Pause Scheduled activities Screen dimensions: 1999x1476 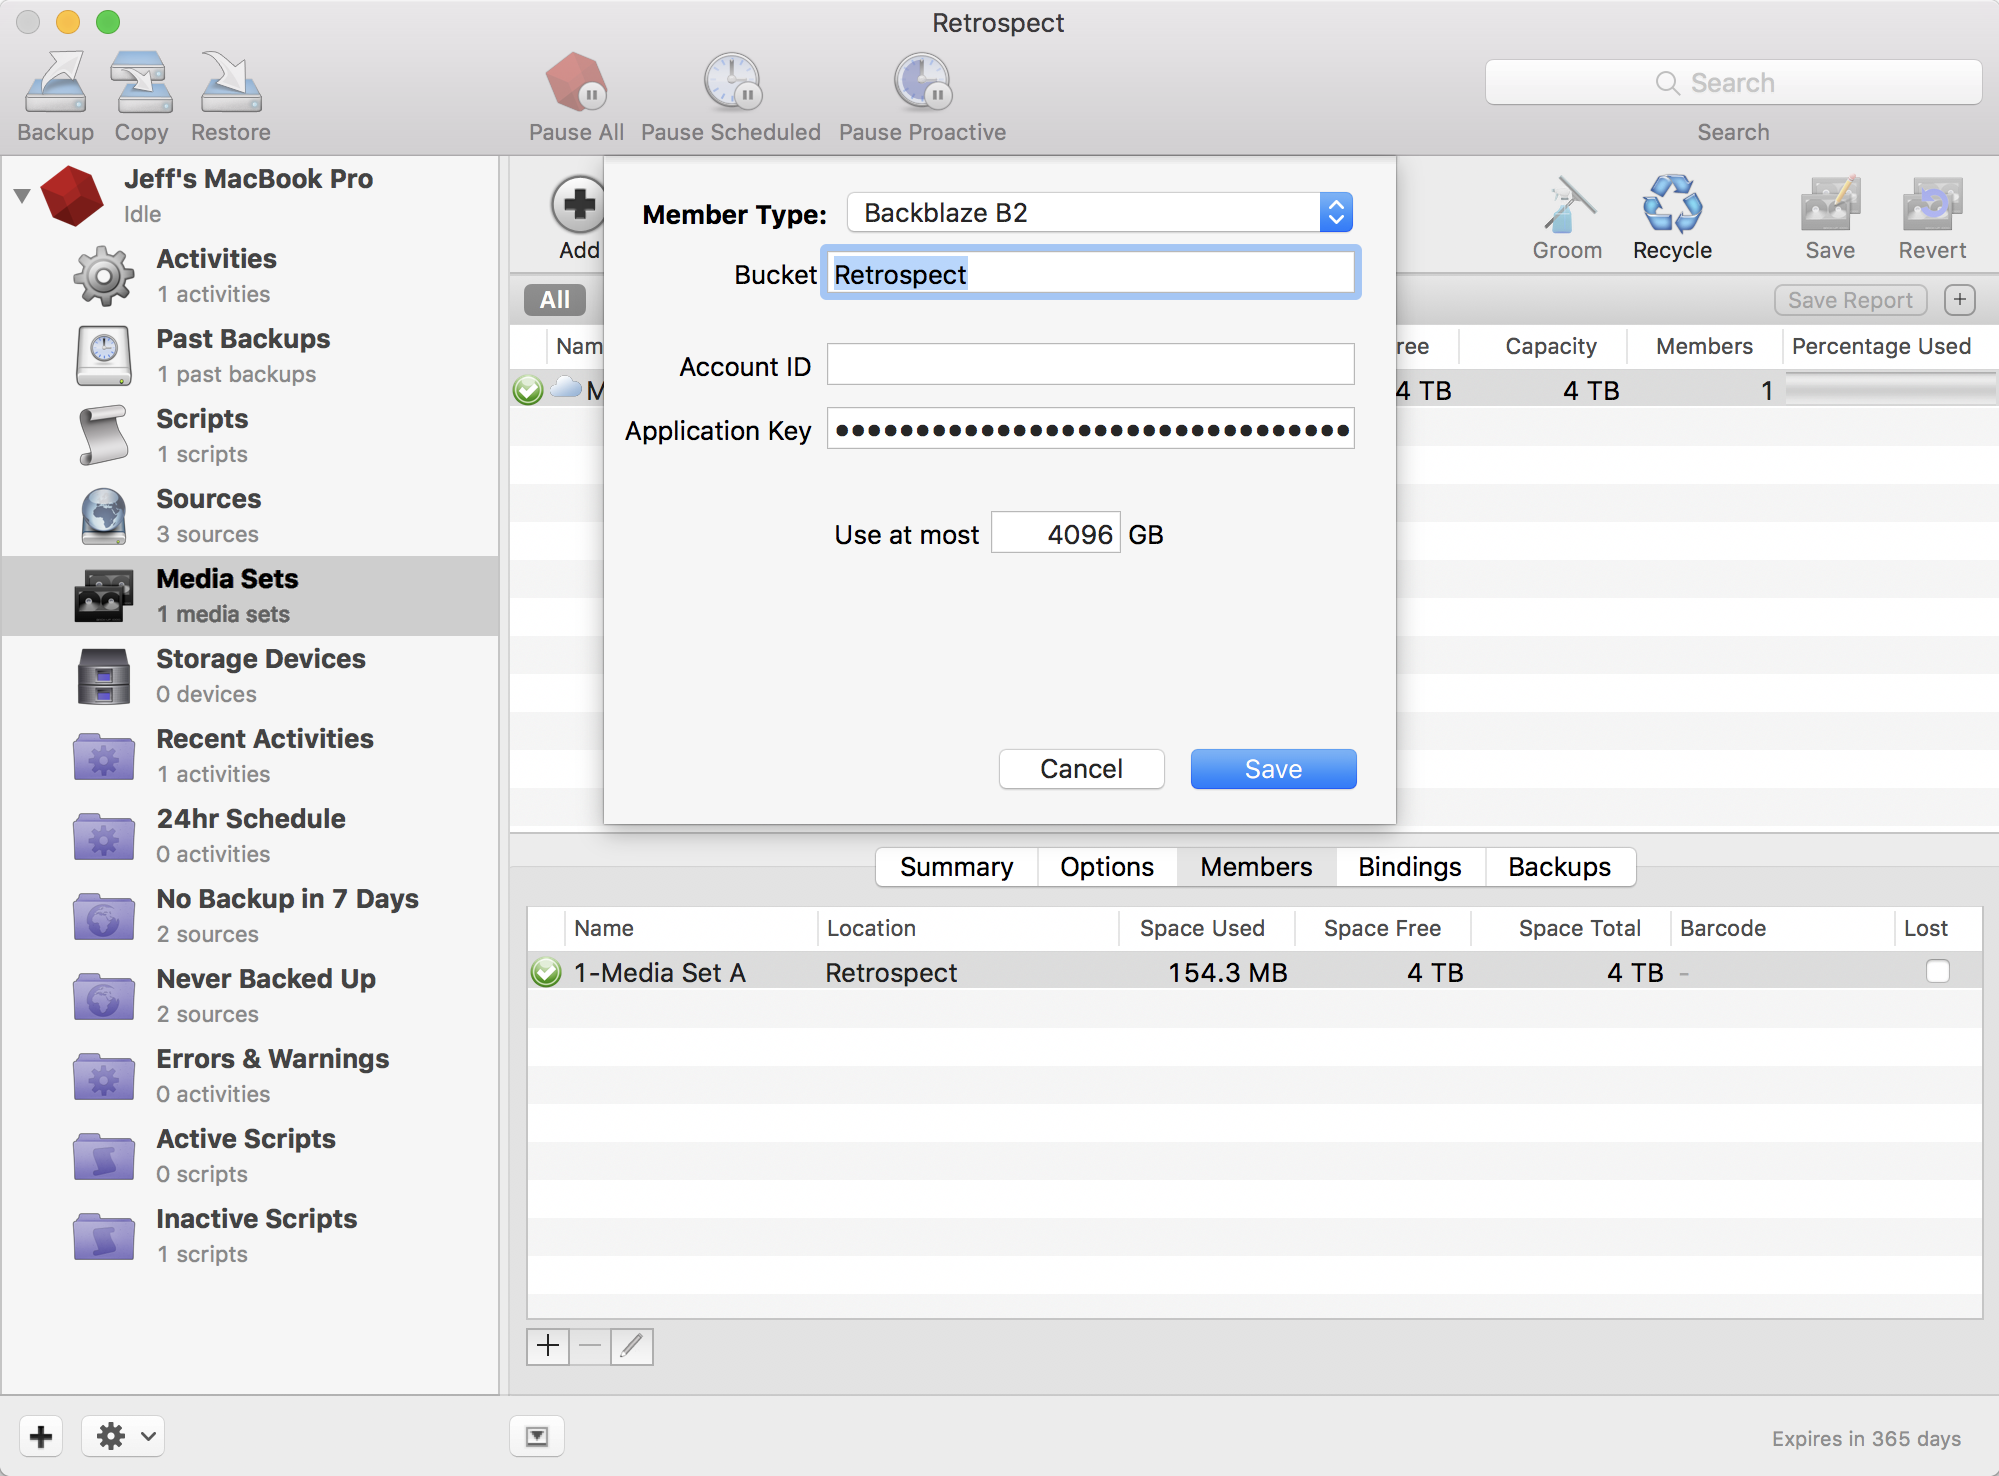(731, 92)
